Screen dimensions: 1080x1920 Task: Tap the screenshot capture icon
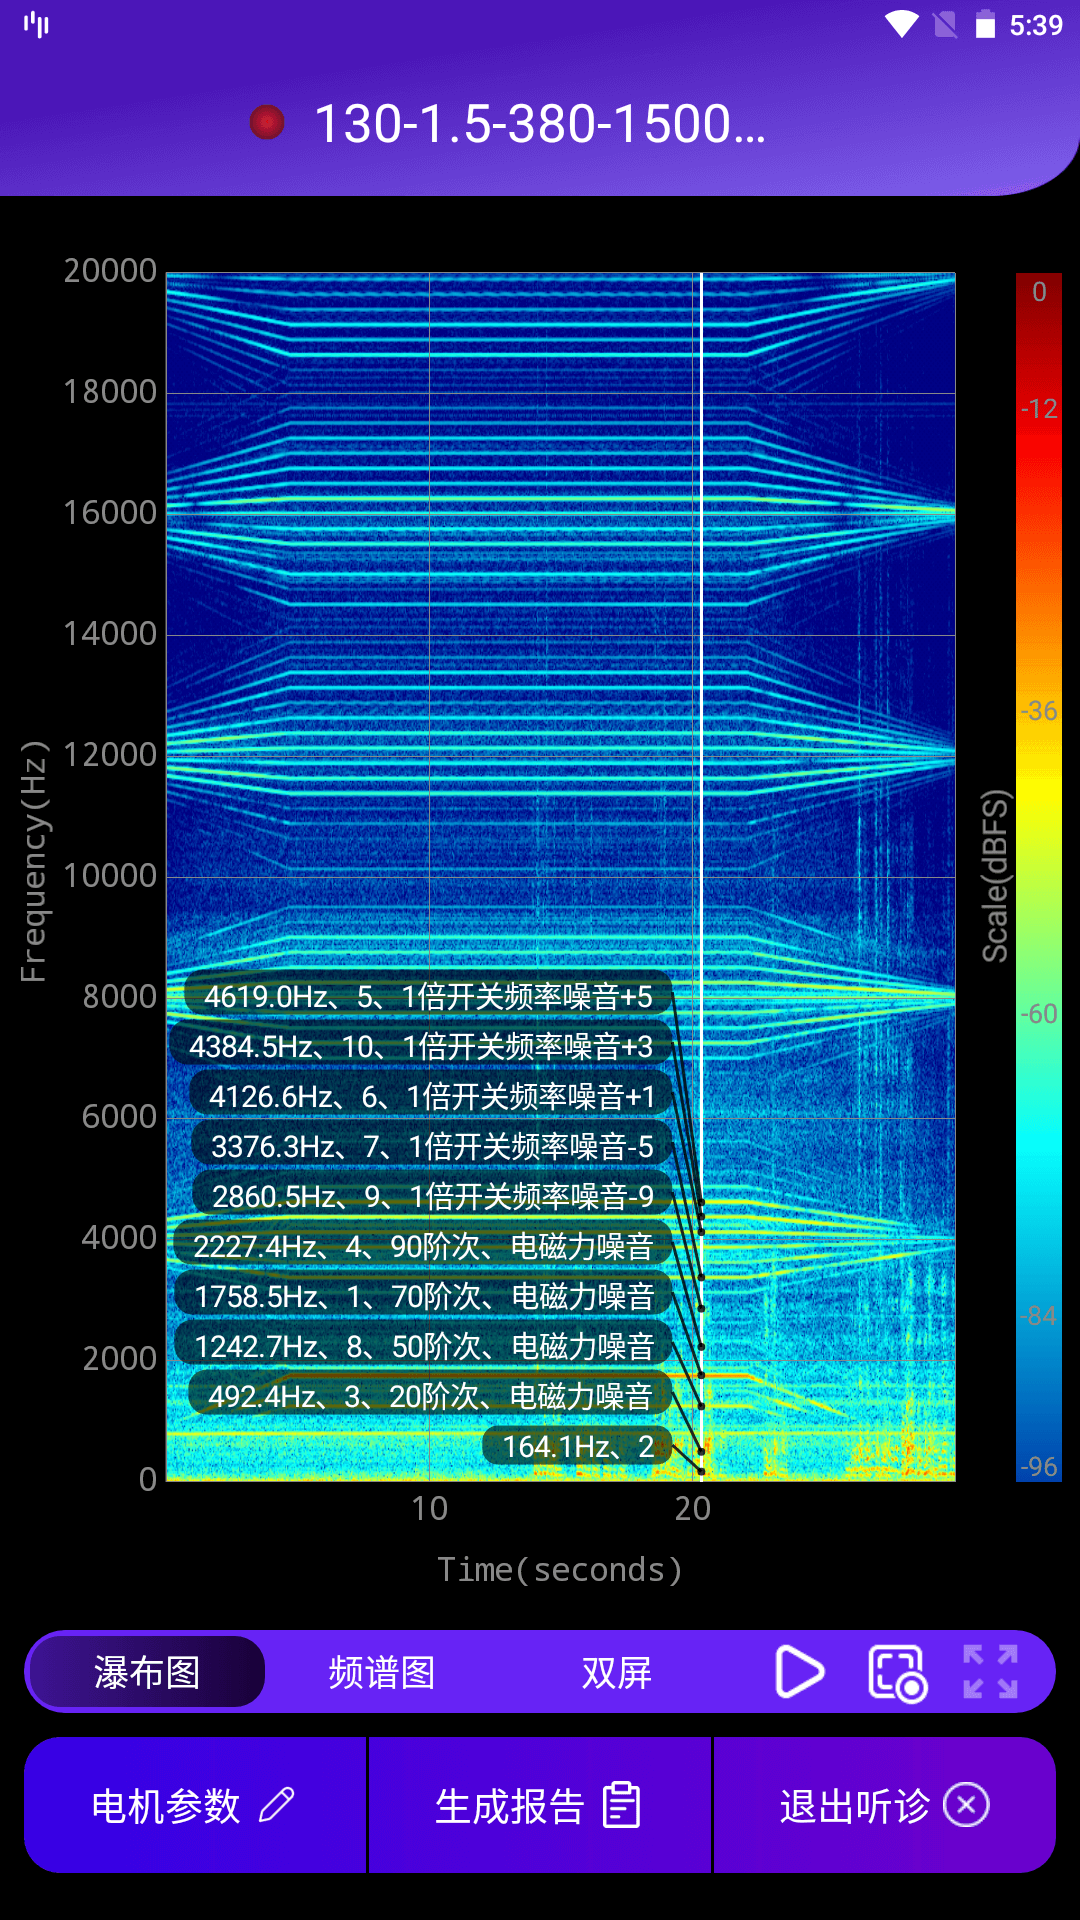[x=896, y=1672]
